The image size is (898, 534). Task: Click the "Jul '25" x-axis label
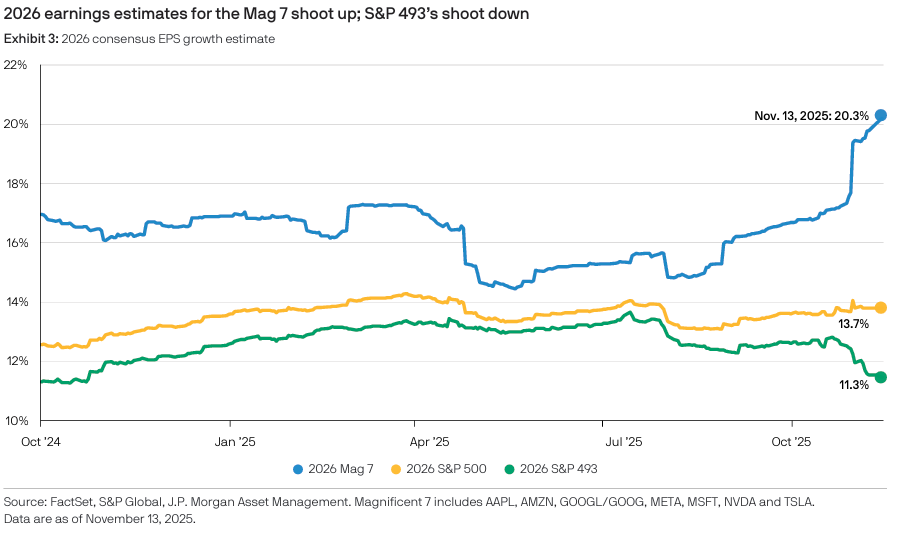[x=623, y=439]
